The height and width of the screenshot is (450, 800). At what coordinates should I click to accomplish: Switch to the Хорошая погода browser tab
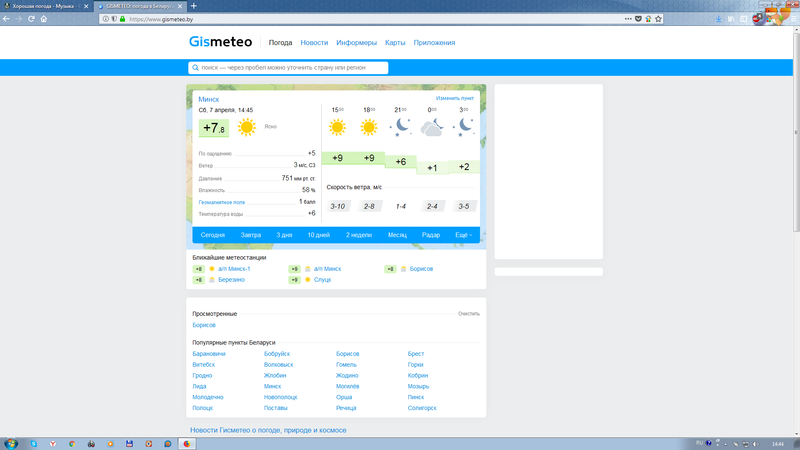[x=46, y=6]
